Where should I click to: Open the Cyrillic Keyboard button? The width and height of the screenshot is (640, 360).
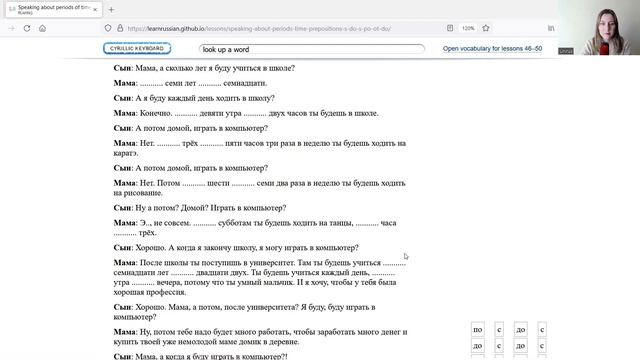137,48
